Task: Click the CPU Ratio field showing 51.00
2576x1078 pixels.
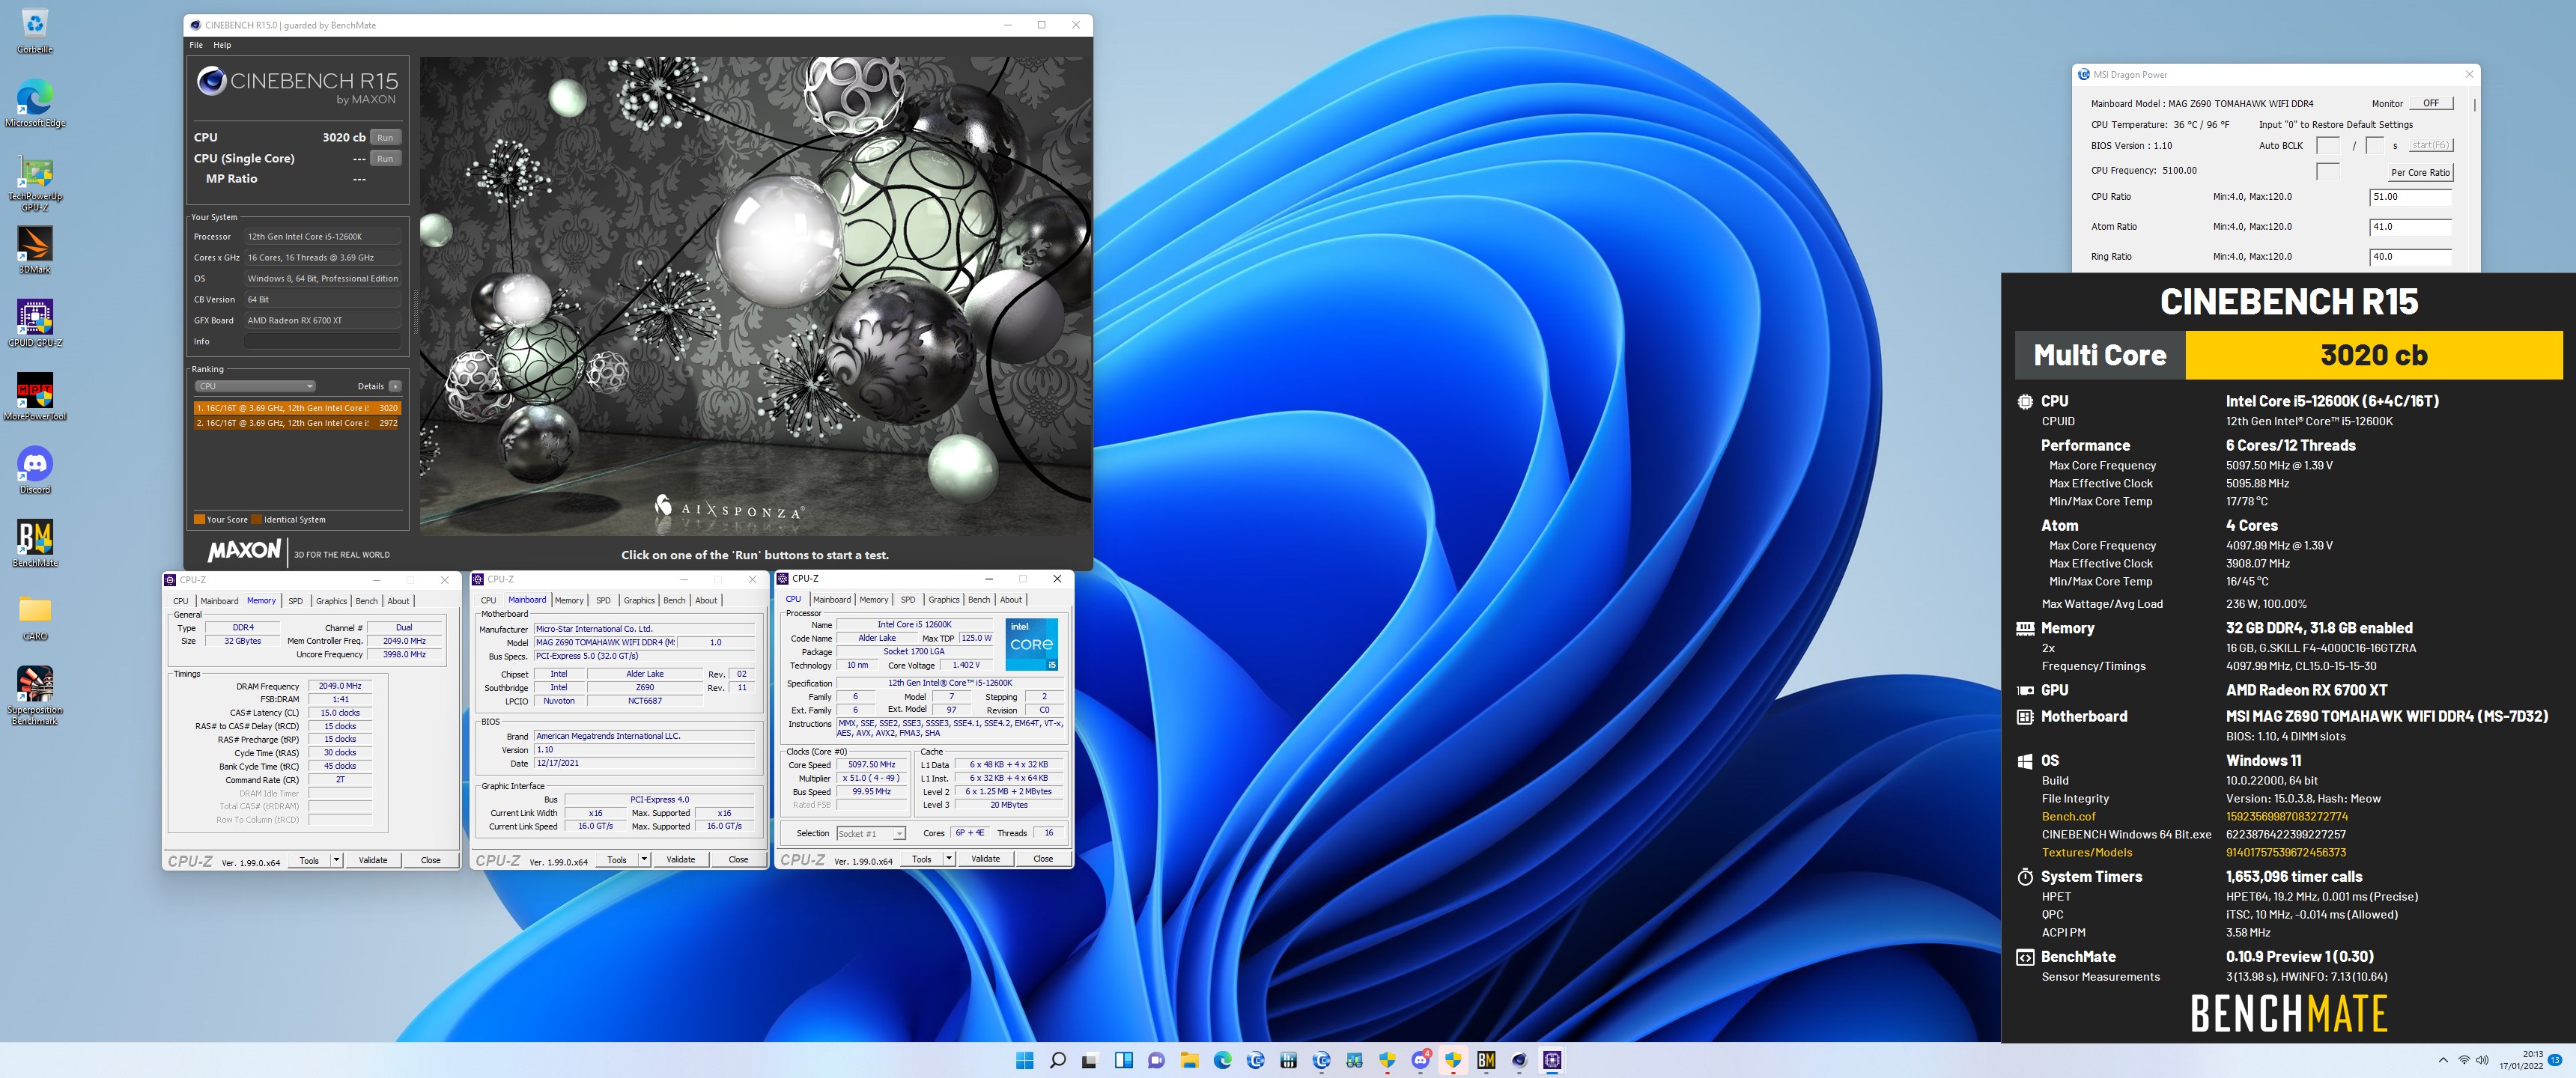Action: click(2410, 197)
